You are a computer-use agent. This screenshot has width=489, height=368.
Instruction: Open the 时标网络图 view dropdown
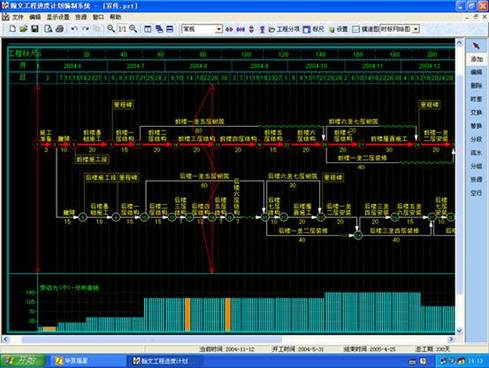(x=416, y=29)
